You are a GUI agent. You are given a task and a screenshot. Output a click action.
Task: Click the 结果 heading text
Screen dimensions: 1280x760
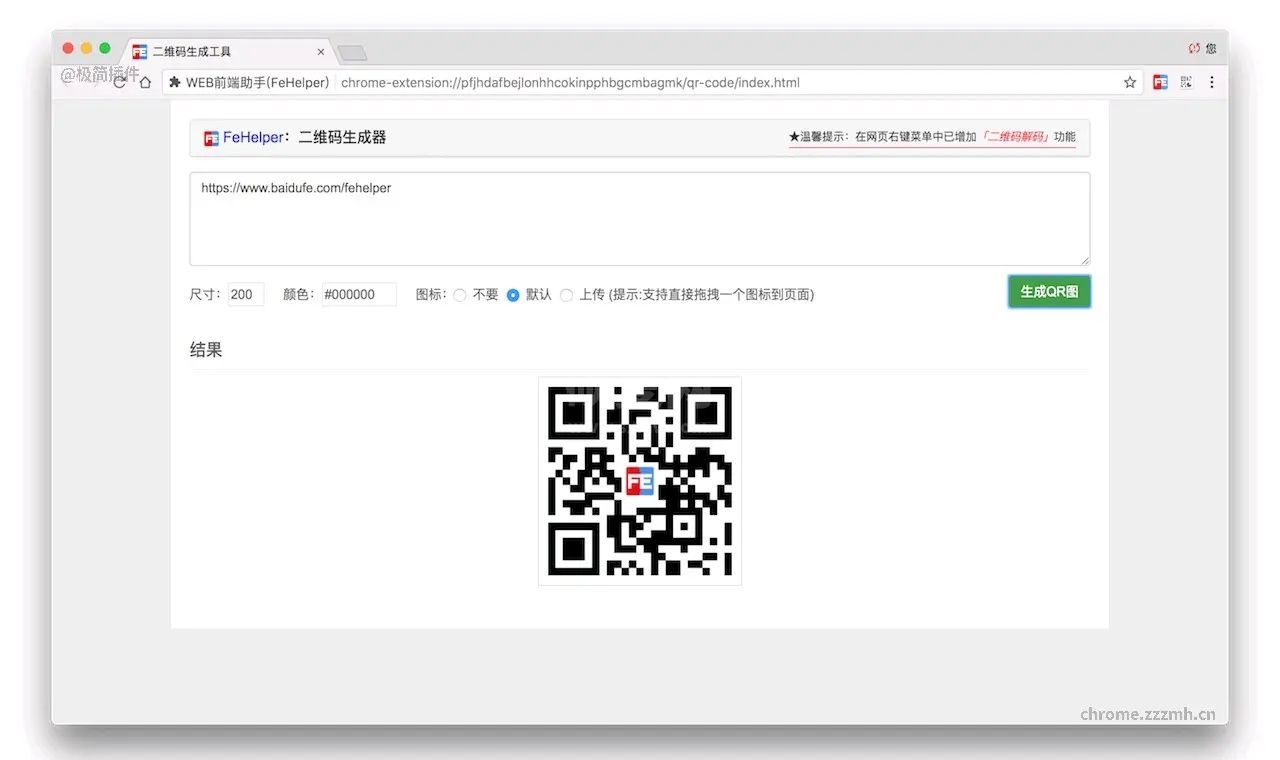(206, 350)
